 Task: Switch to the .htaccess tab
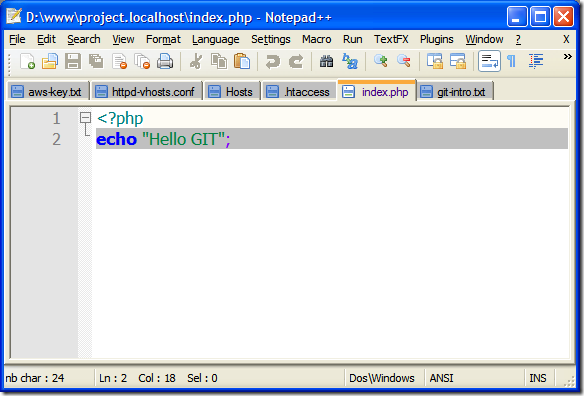(299, 92)
